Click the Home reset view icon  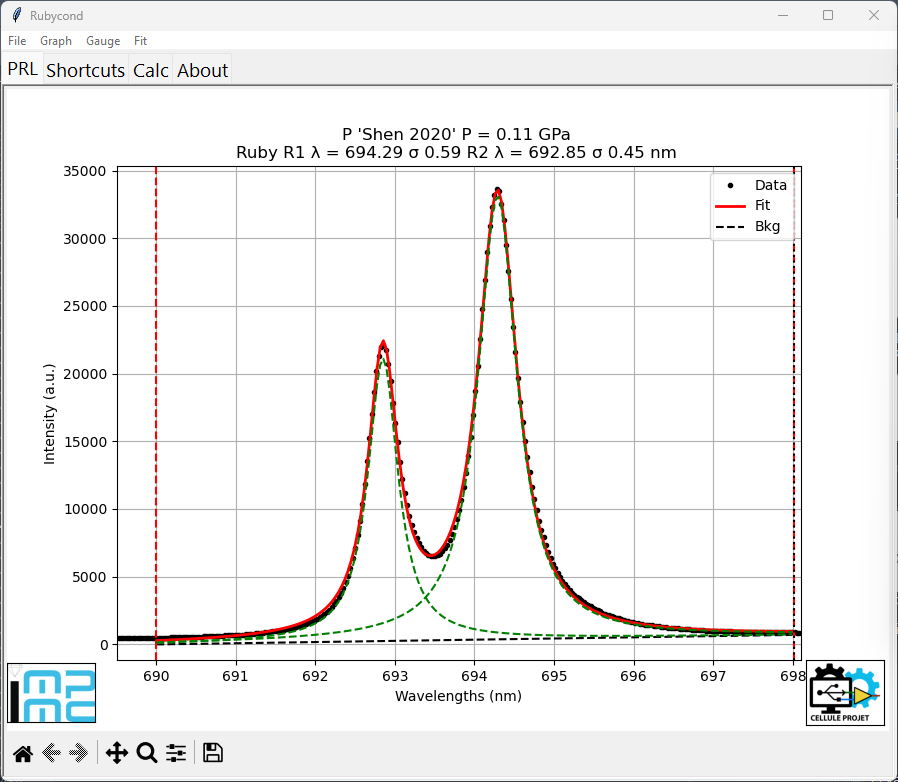(x=23, y=753)
